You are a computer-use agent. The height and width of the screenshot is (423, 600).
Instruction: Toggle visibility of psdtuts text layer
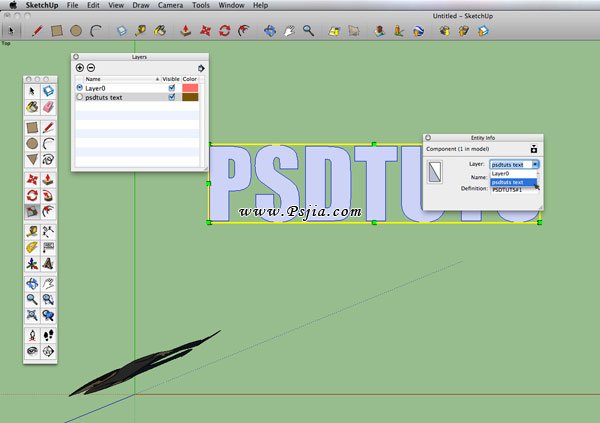pyautogui.click(x=172, y=98)
